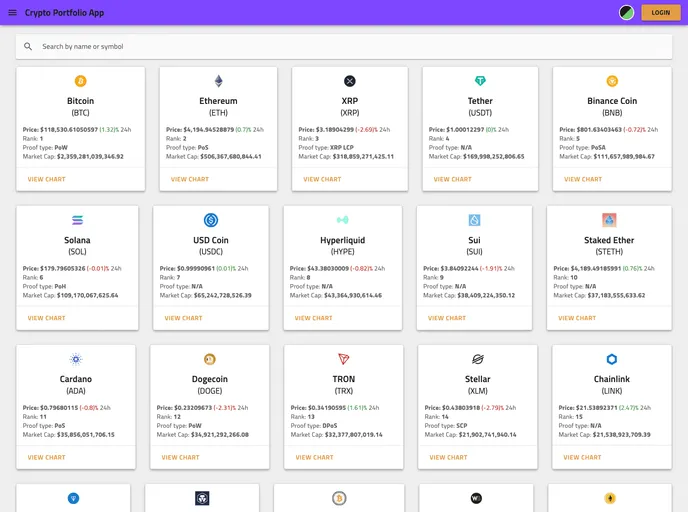Click the USD Coin logo
Screen dimensions: 688x512
211,220
